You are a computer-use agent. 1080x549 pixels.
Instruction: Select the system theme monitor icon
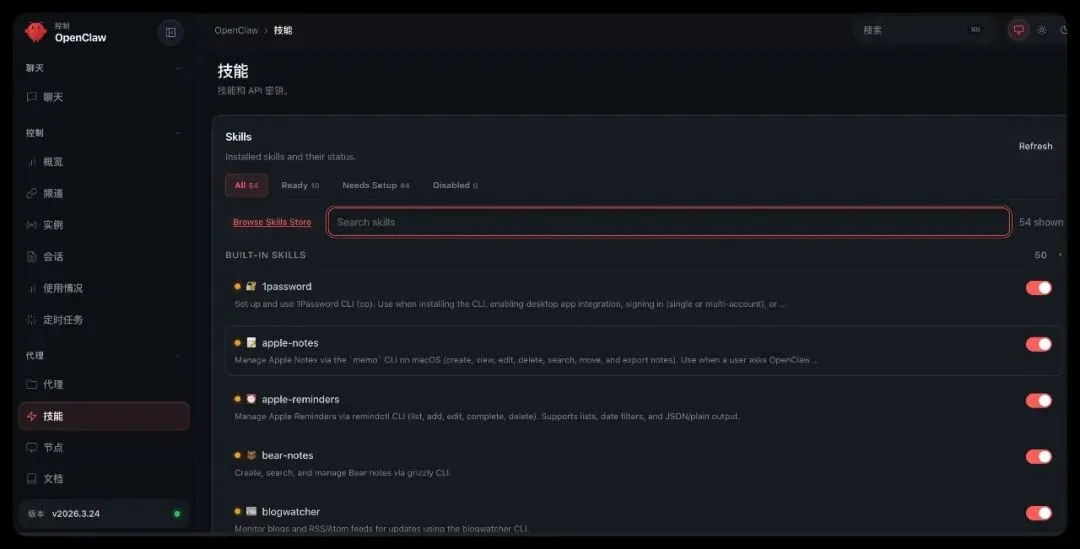click(x=1018, y=30)
